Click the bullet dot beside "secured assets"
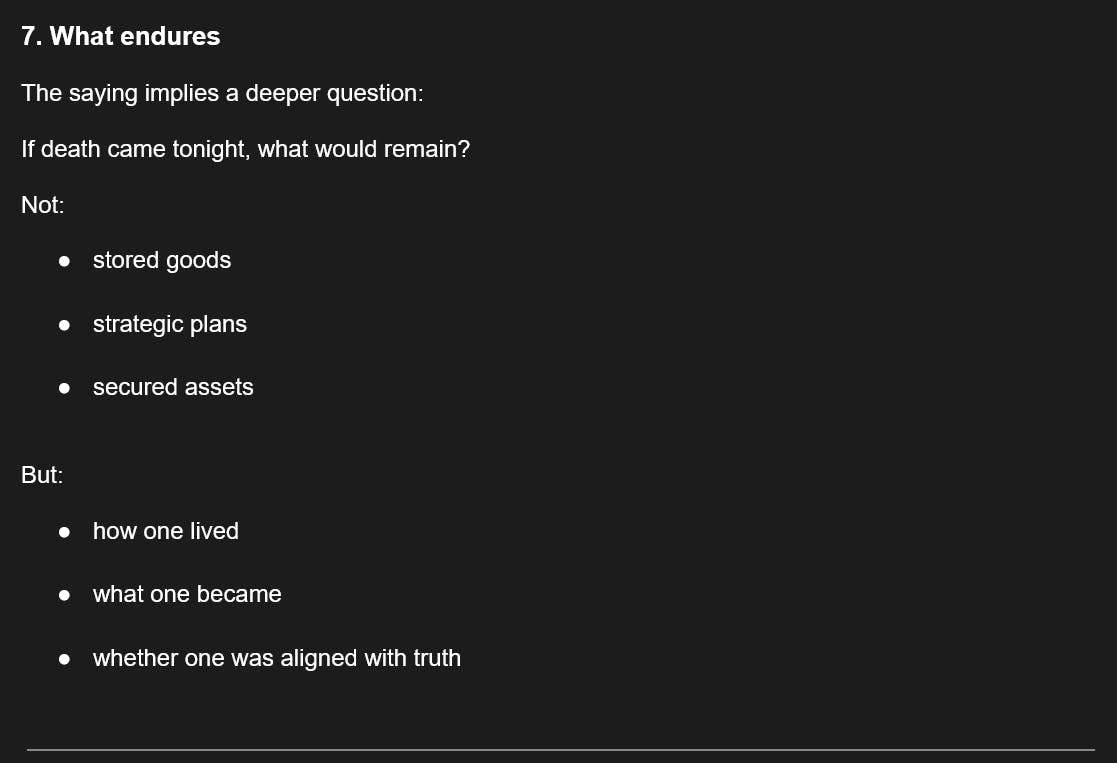 coord(64,388)
